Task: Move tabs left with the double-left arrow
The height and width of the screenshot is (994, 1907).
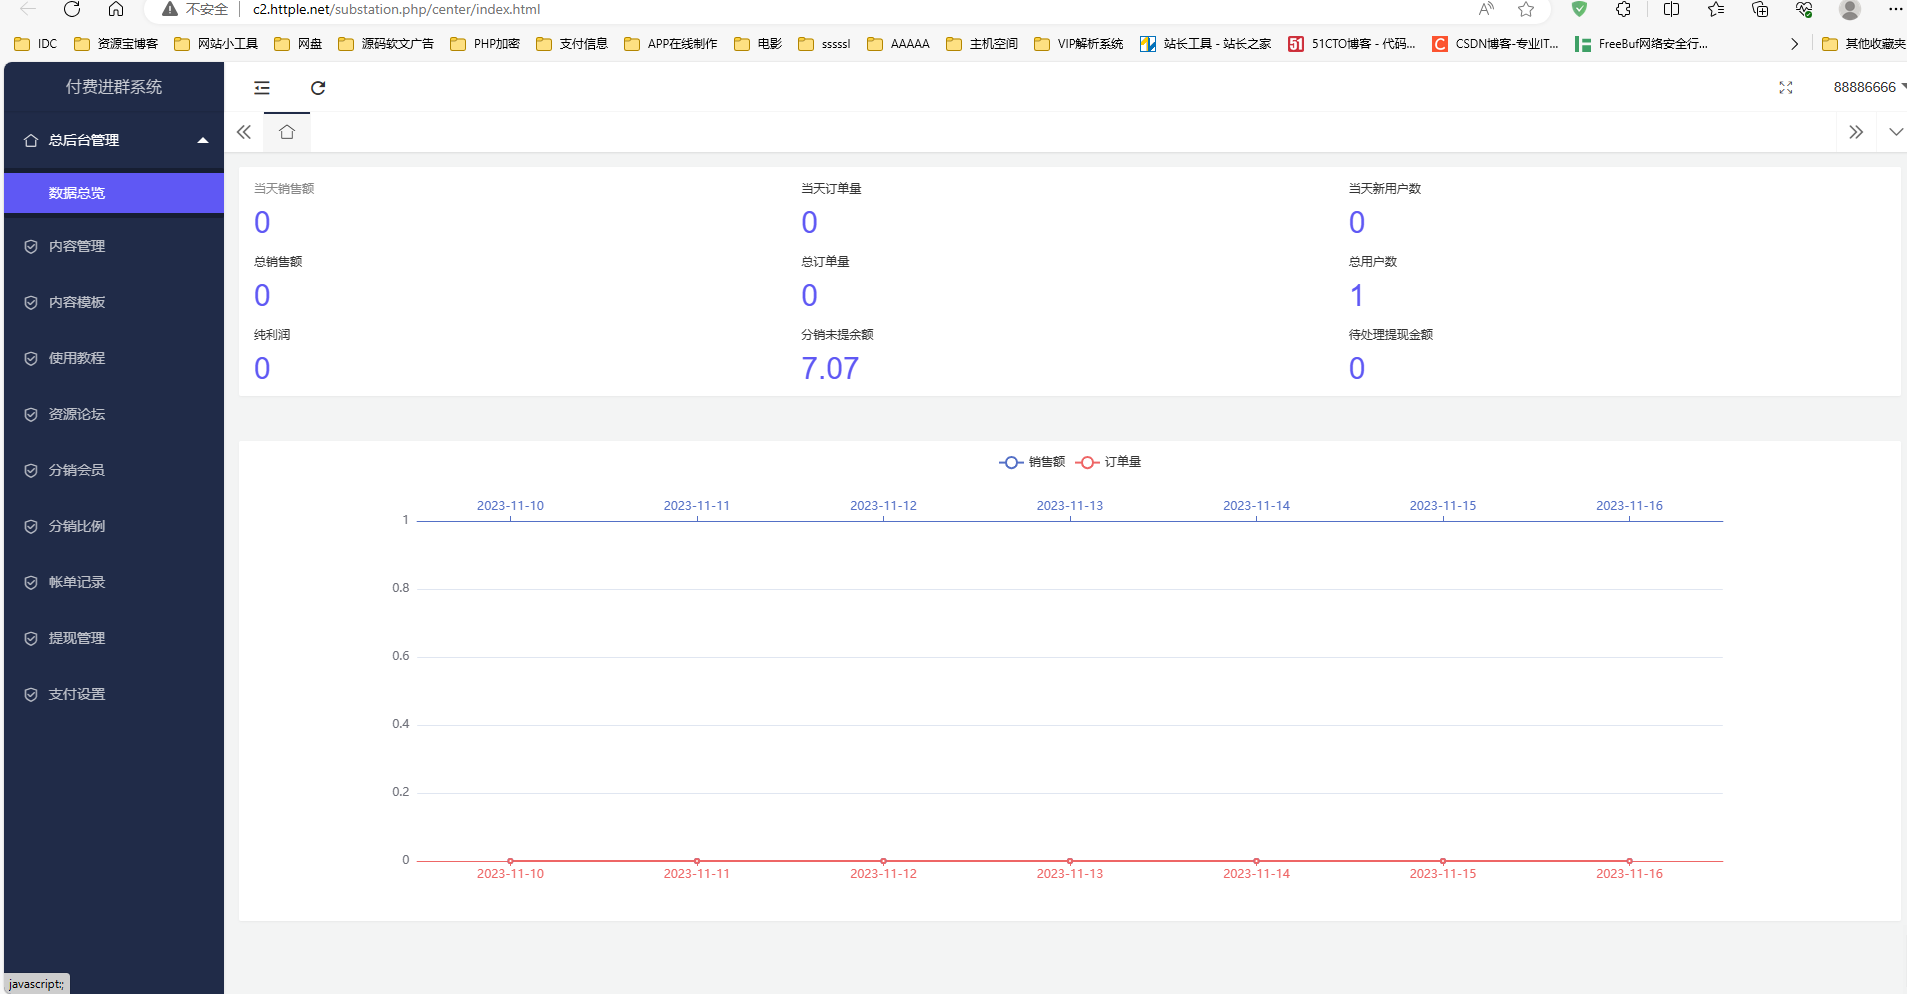Action: point(244,132)
